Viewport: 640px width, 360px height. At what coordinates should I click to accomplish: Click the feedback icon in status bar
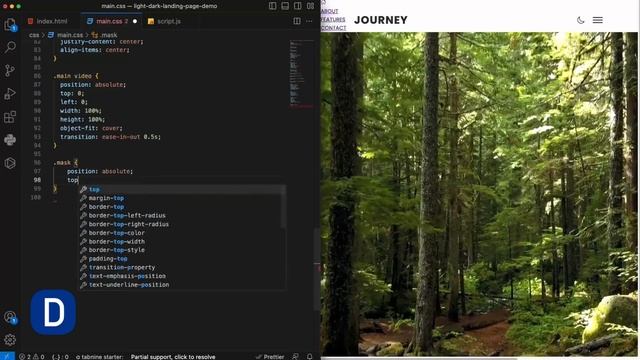[x=296, y=357]
